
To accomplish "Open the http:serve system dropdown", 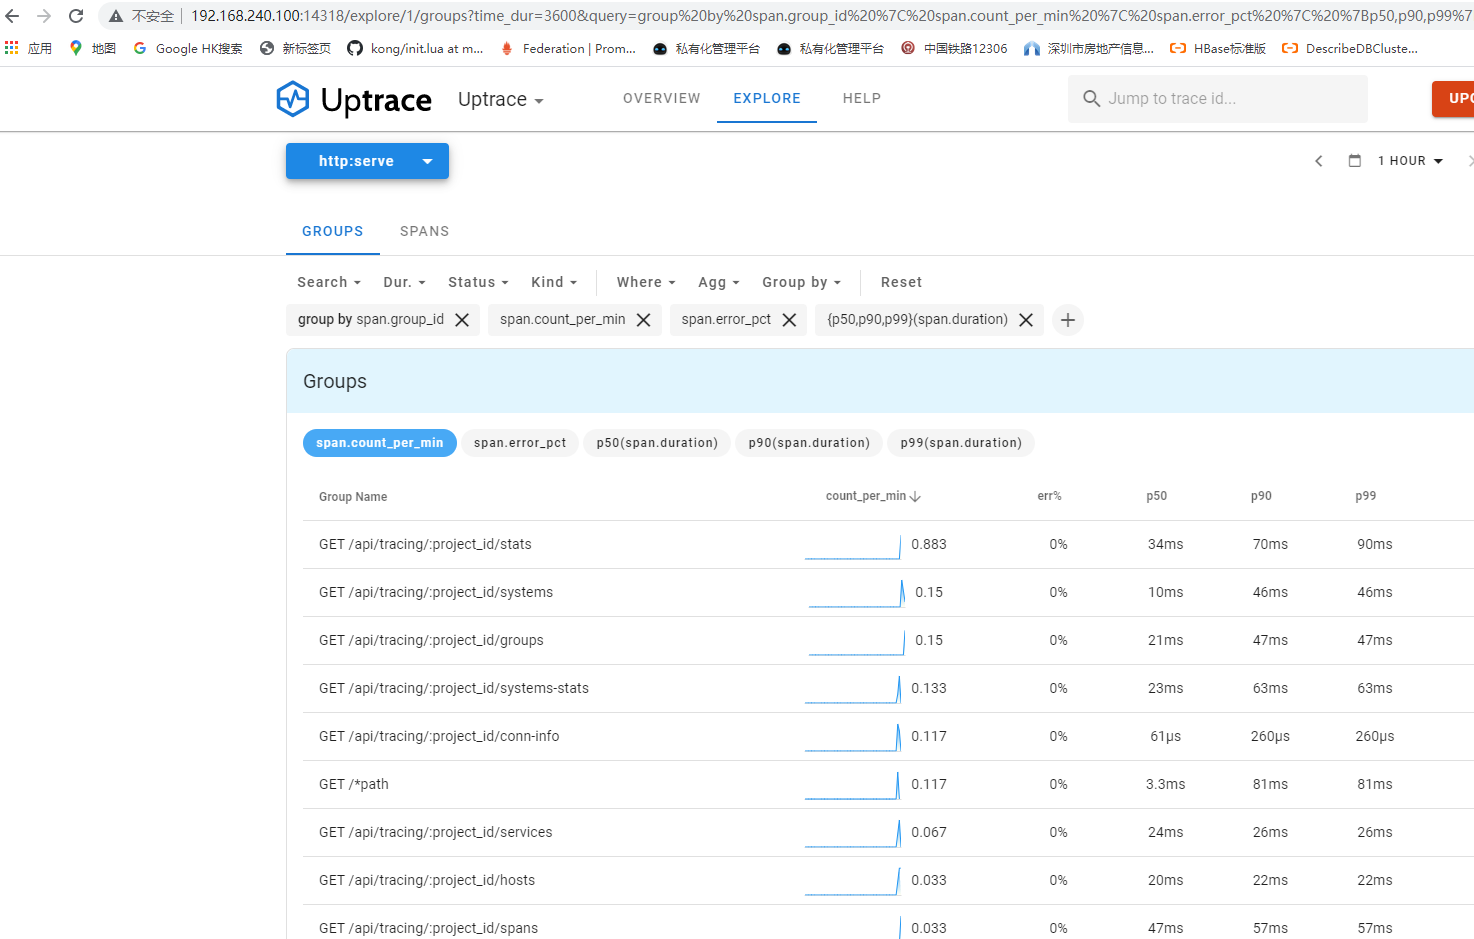I will (x=367, y=161).
